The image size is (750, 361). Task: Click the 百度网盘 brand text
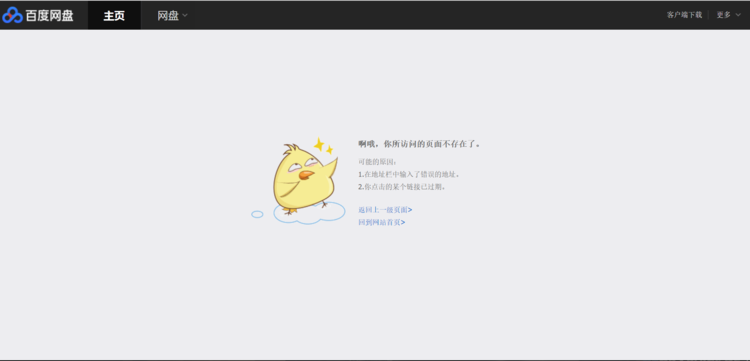(x=50, y=15)
